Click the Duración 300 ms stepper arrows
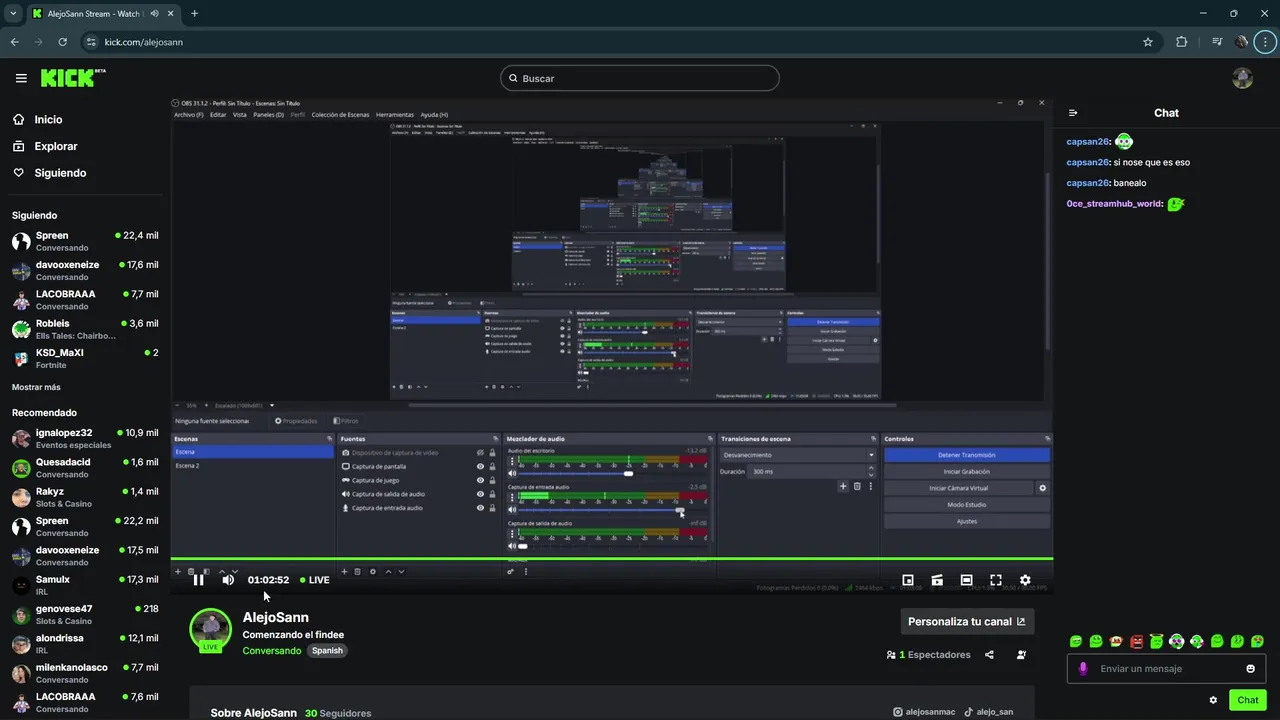Image resolution: width=1280 pixels, height=720 pixels. 871,471
